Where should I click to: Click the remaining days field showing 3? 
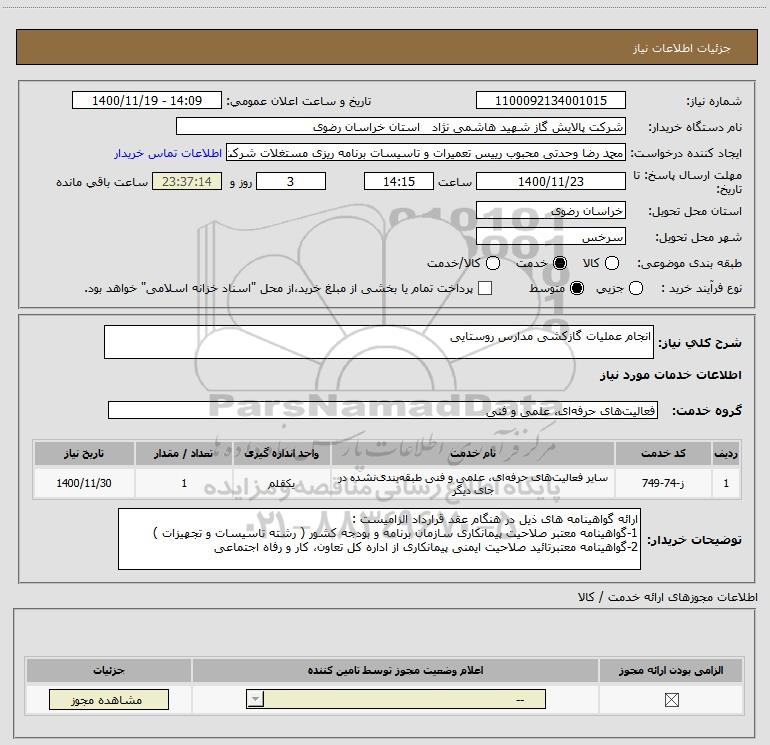(x=291, y=181)
